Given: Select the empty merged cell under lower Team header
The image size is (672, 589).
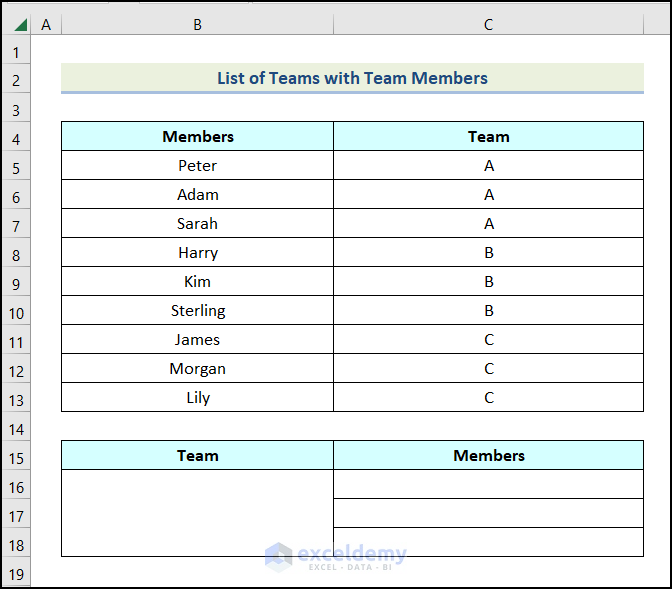Looking at the screenshot, I should tap(198, 513).
